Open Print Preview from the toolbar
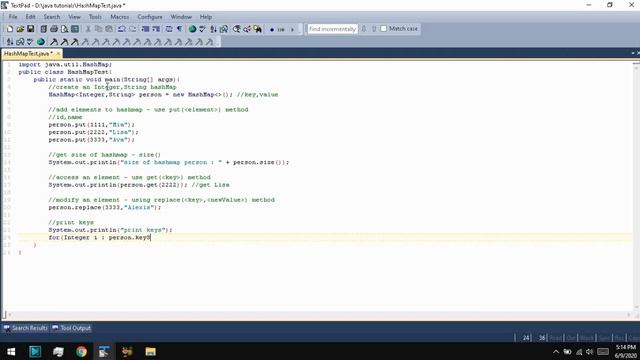Viewport: 640px width, 360px height. tap(64, 29)
